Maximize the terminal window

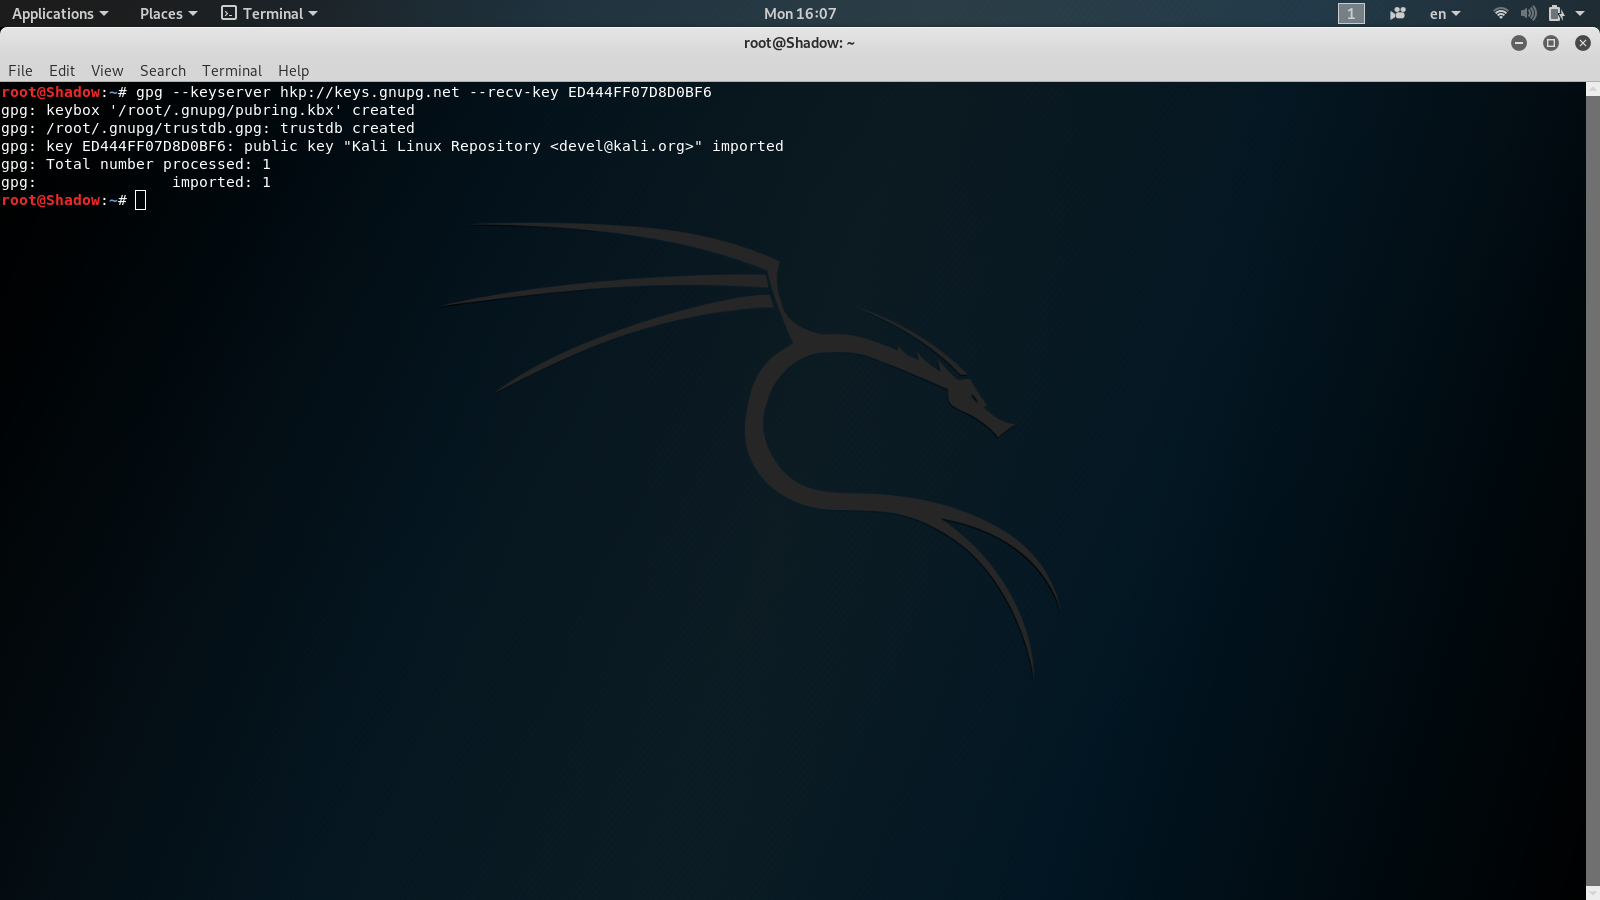[x=1551, y=43]
